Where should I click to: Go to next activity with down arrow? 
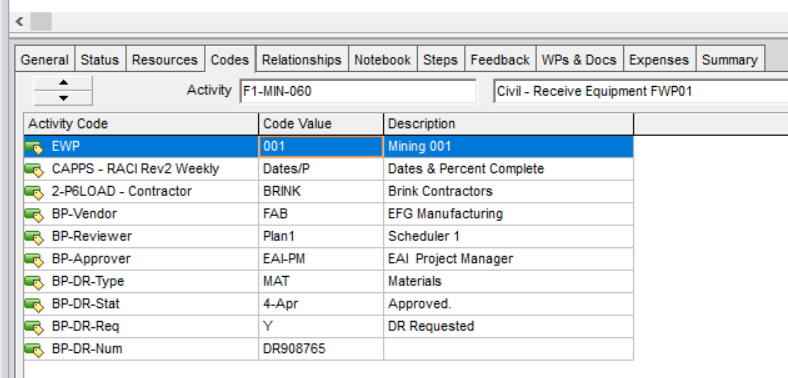pos(63,98)
